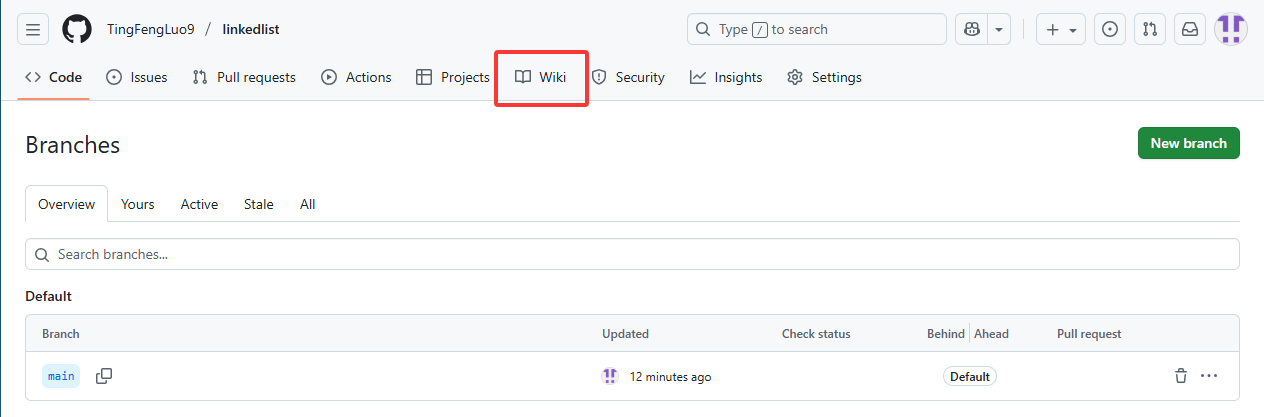
Task: Open the user avatar menu
Action: [x=1231, y=29]
